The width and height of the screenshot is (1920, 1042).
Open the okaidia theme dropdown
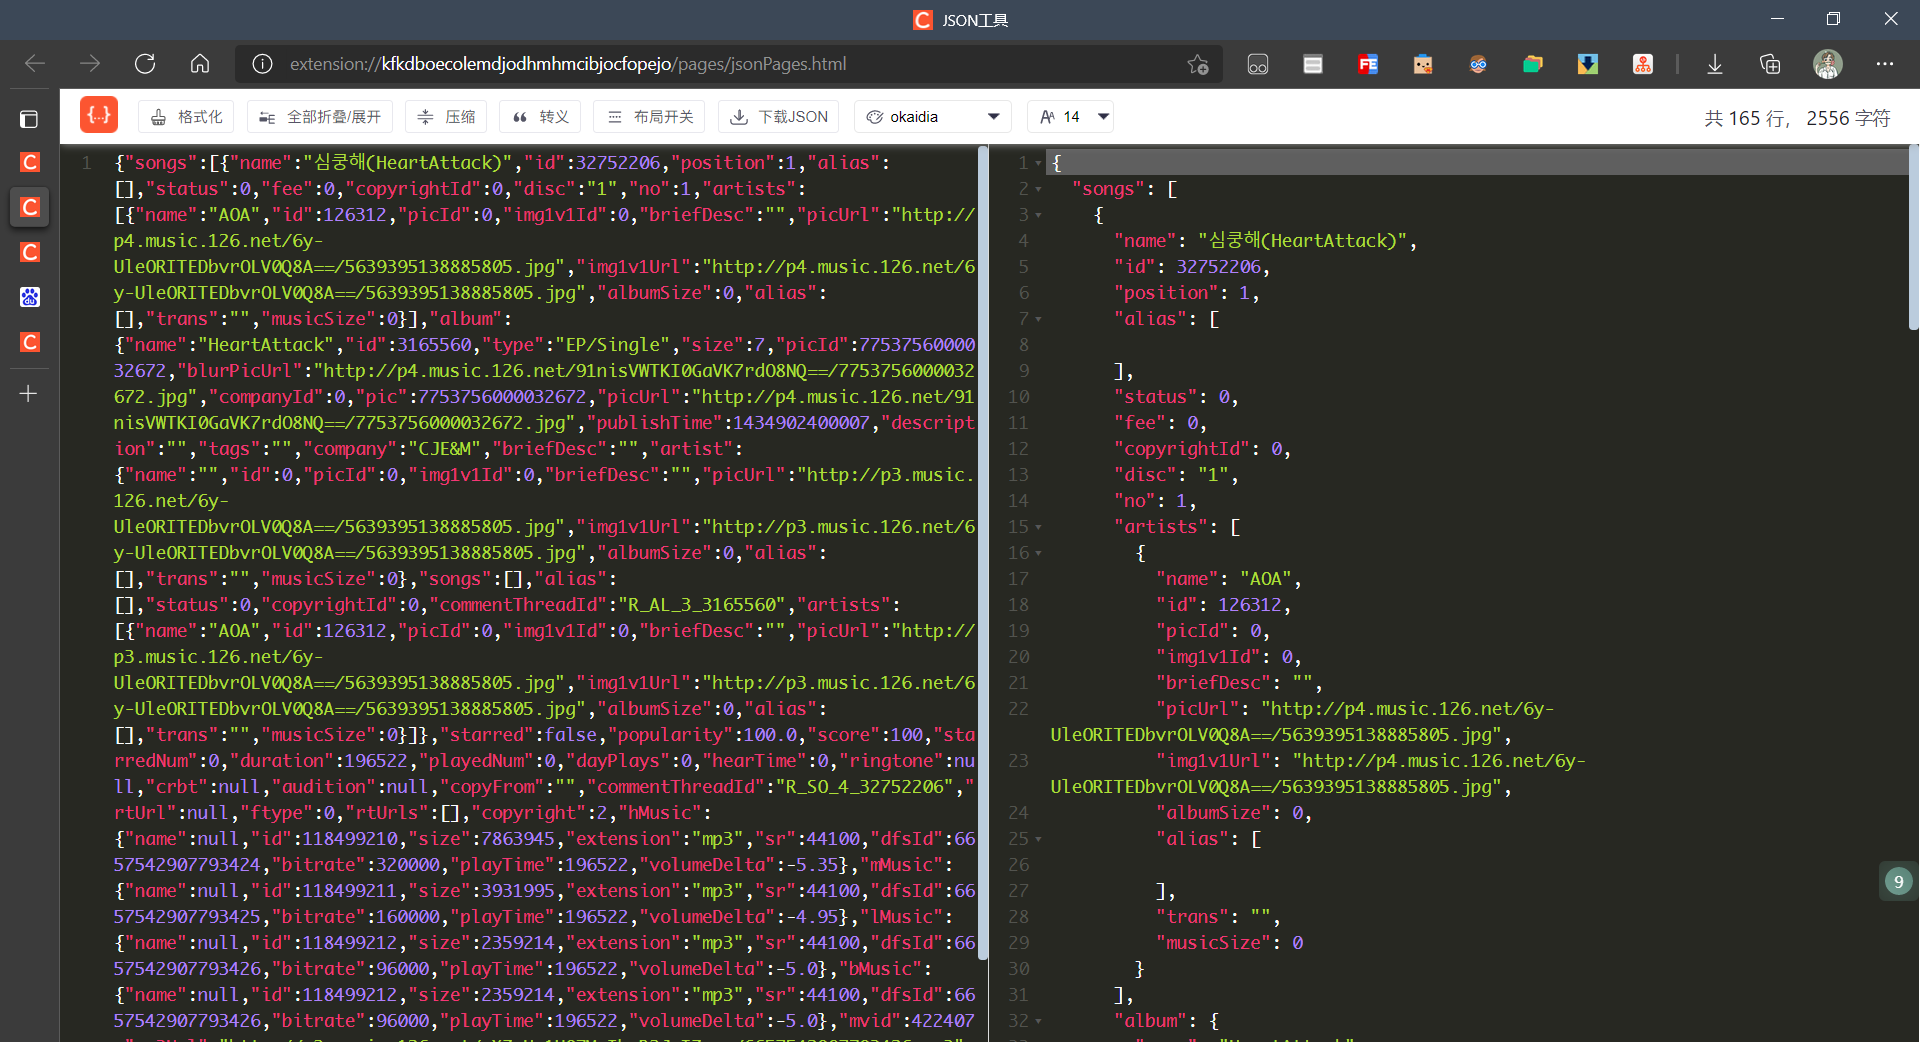[x=933, y=117]
